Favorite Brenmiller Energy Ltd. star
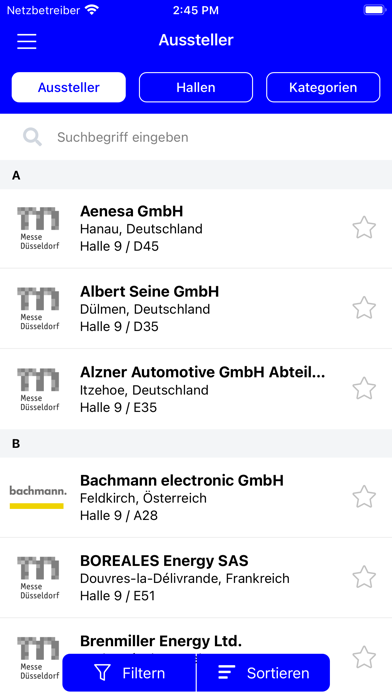This screenshot has height=696, width=392. point(364,657)
